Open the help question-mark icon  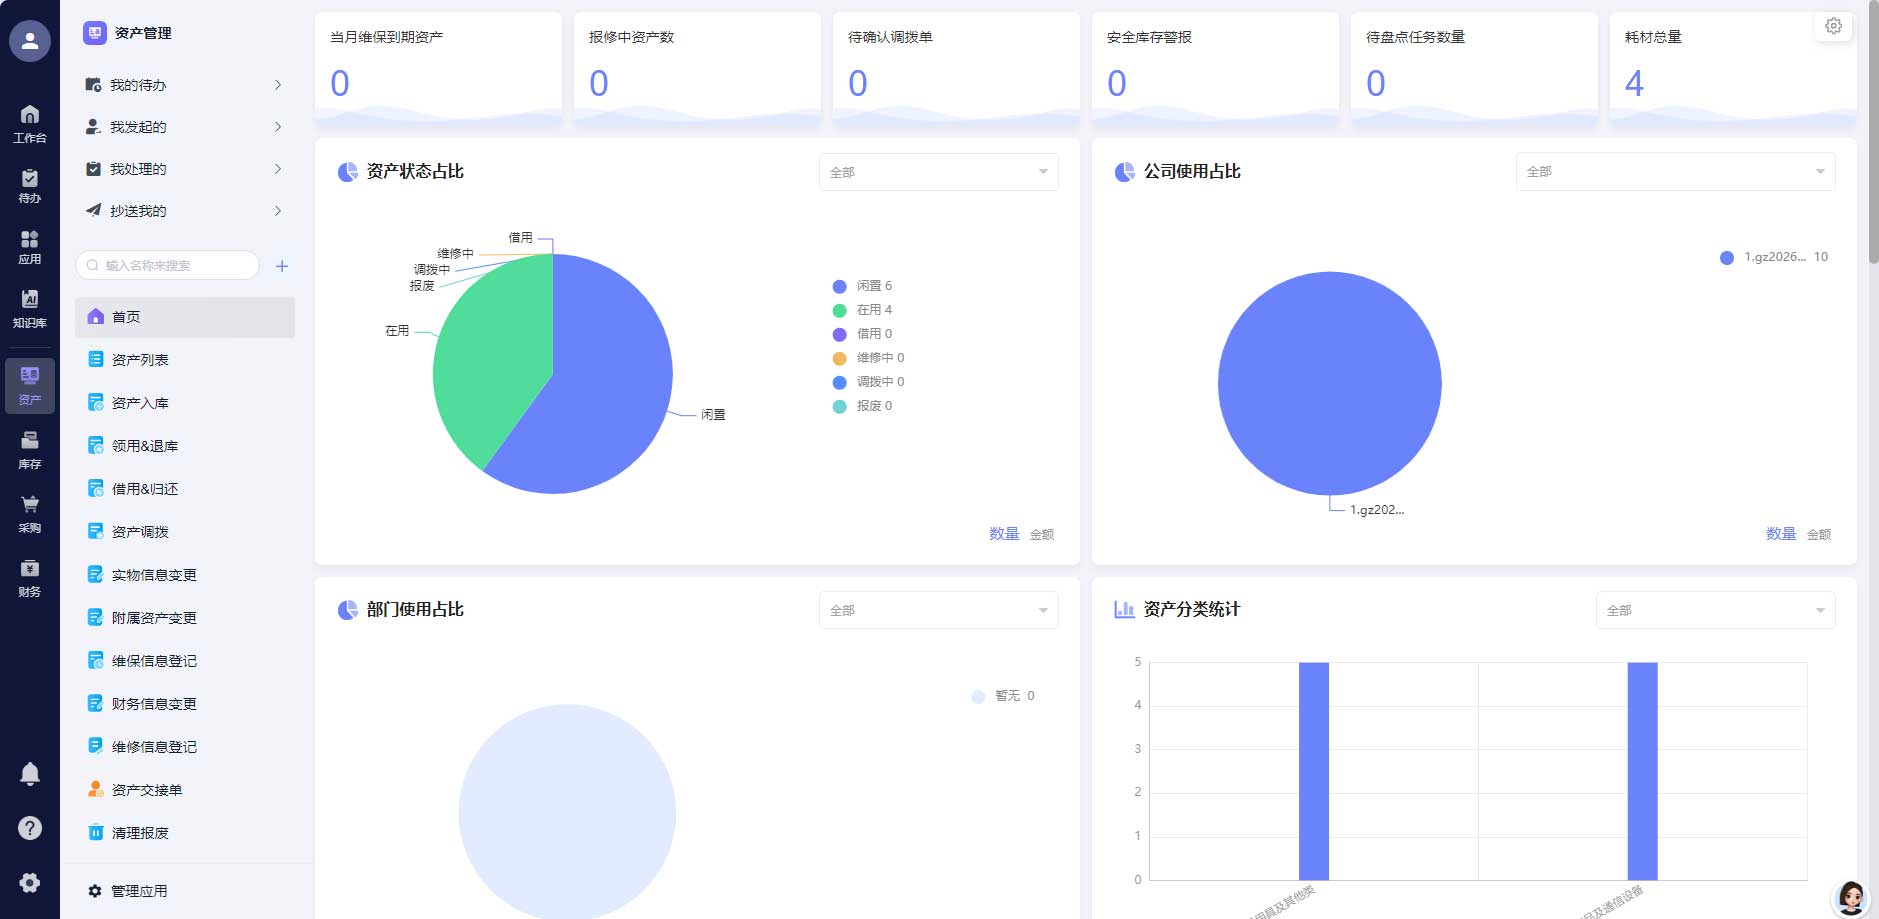point(30,827)
